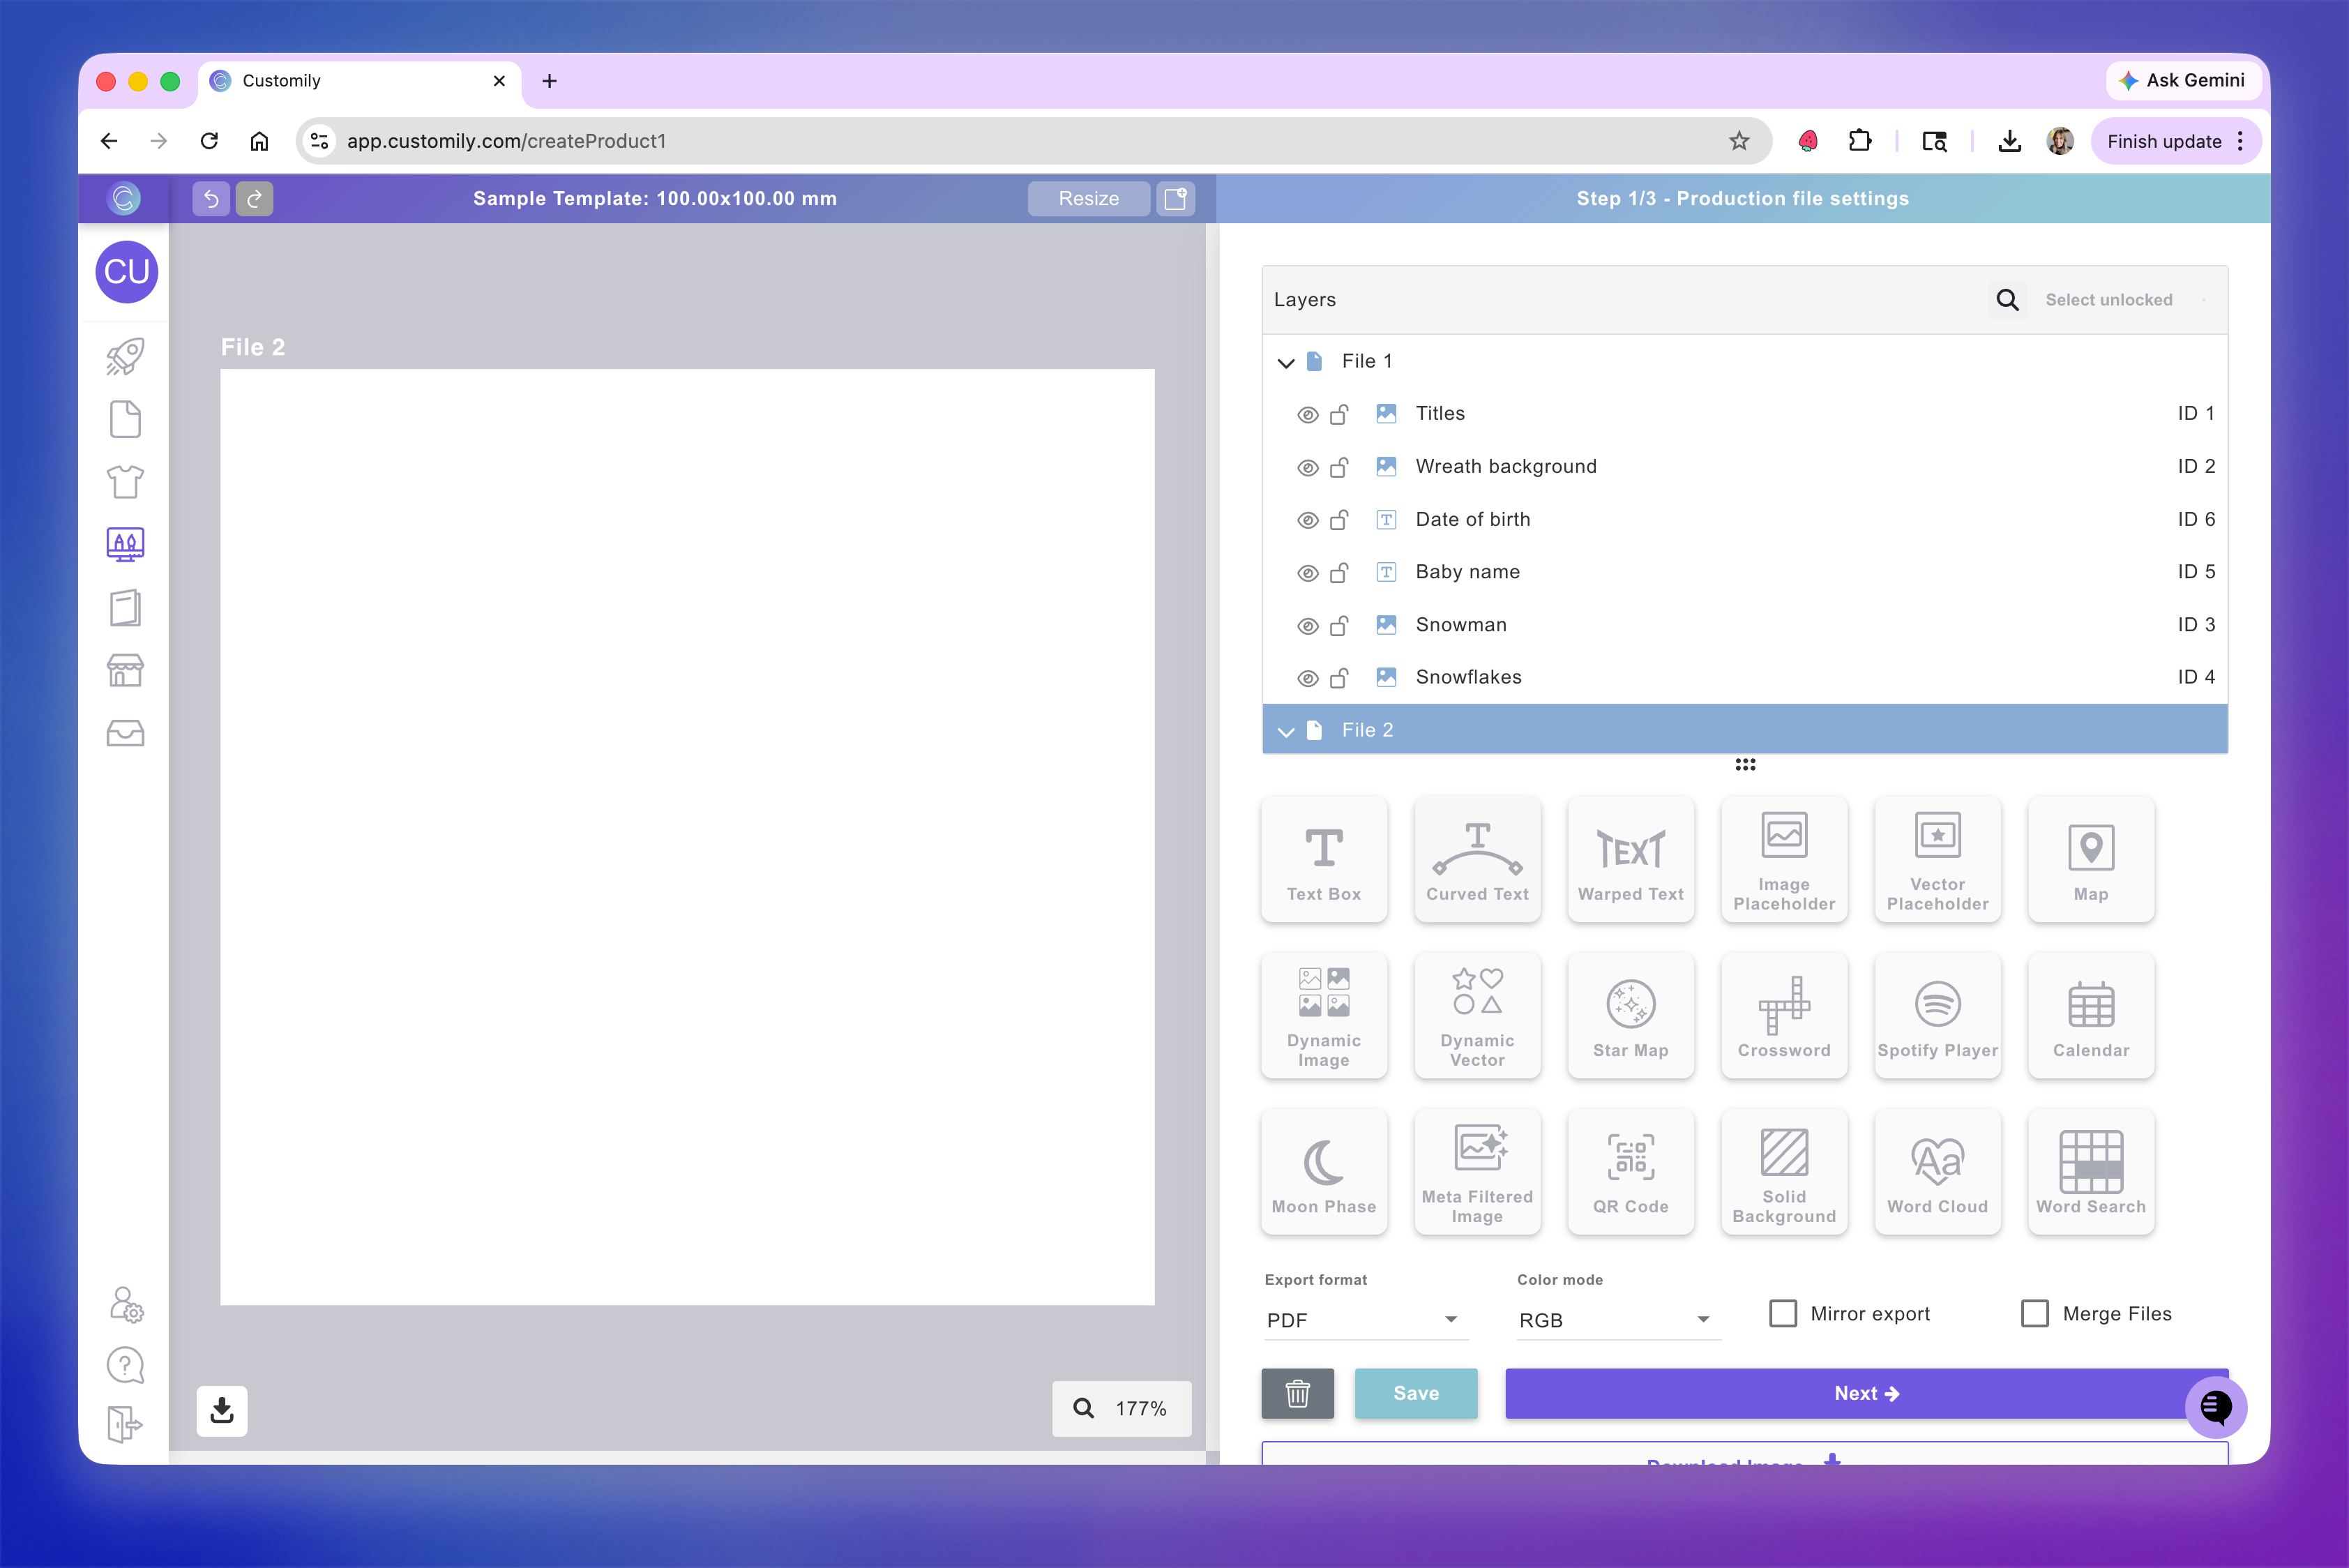Lock the Titles layer
Screen dimensions: 2349x1568
[x=1339, y=414]
